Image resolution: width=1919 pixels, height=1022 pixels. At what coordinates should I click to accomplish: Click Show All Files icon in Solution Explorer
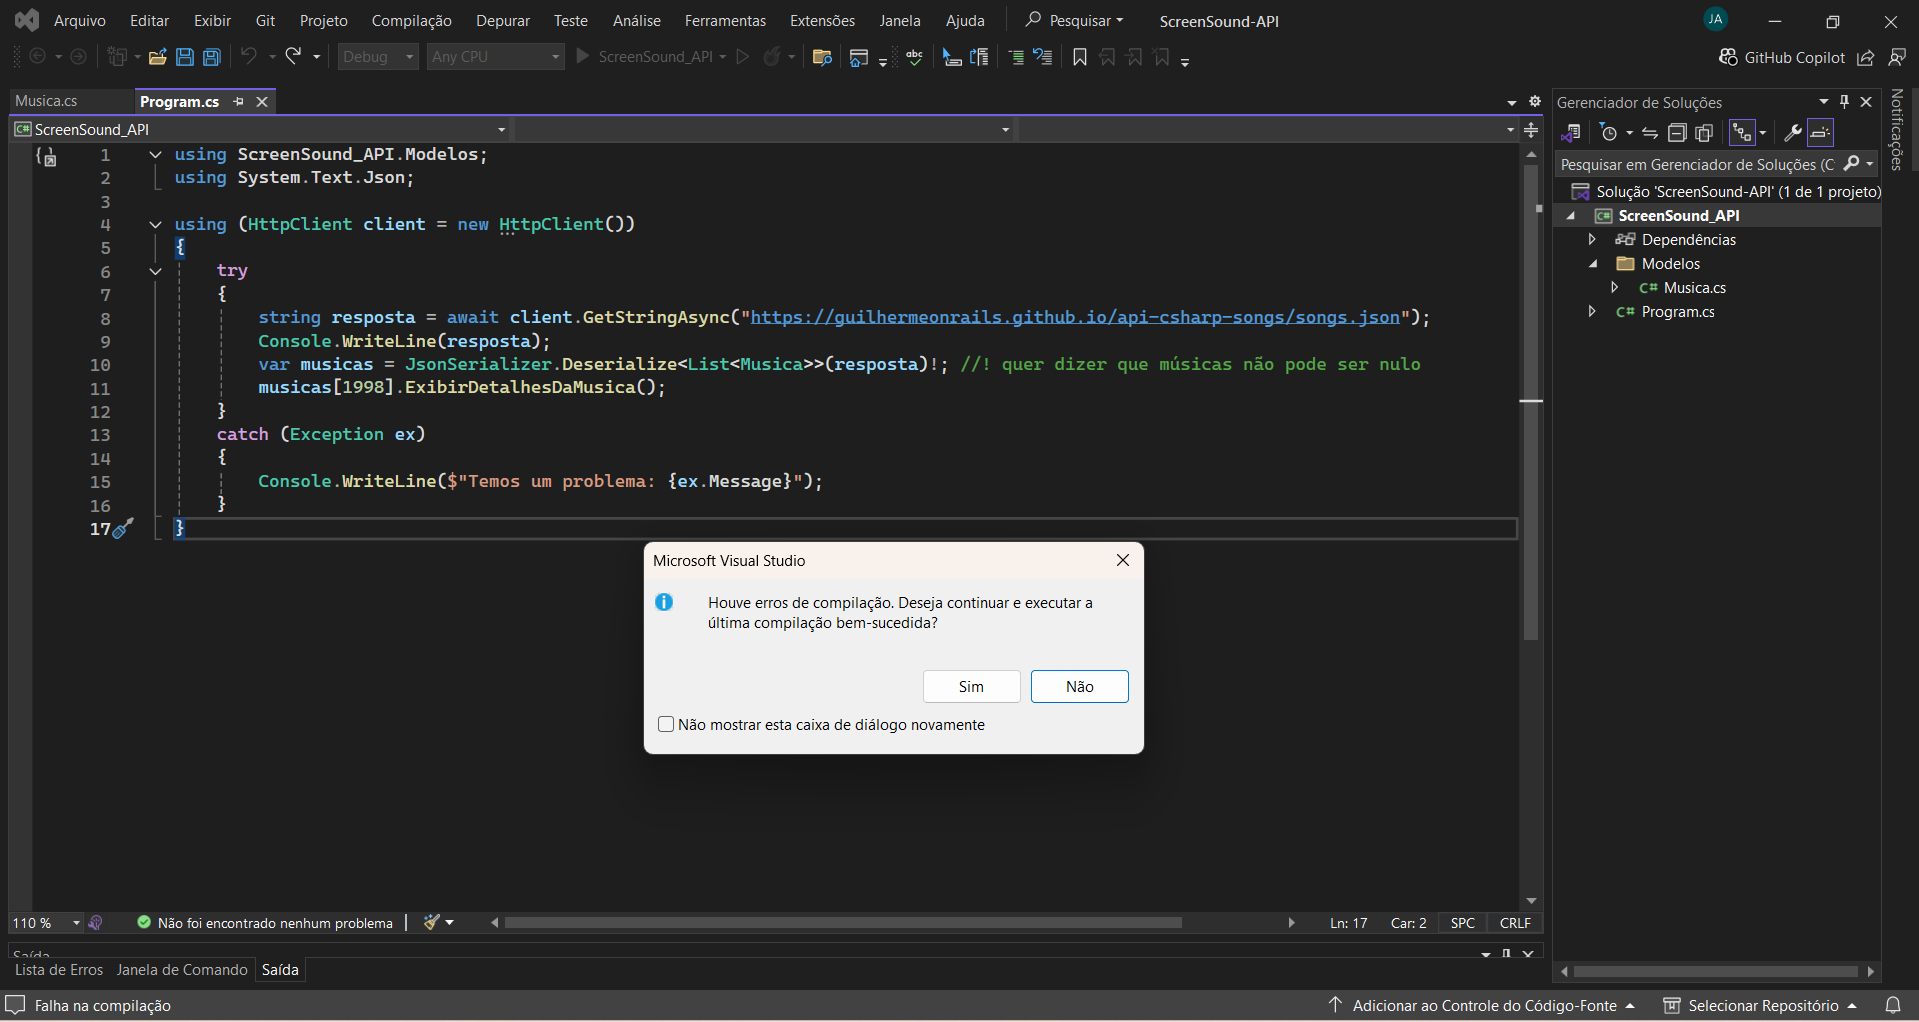[1704, 133]
